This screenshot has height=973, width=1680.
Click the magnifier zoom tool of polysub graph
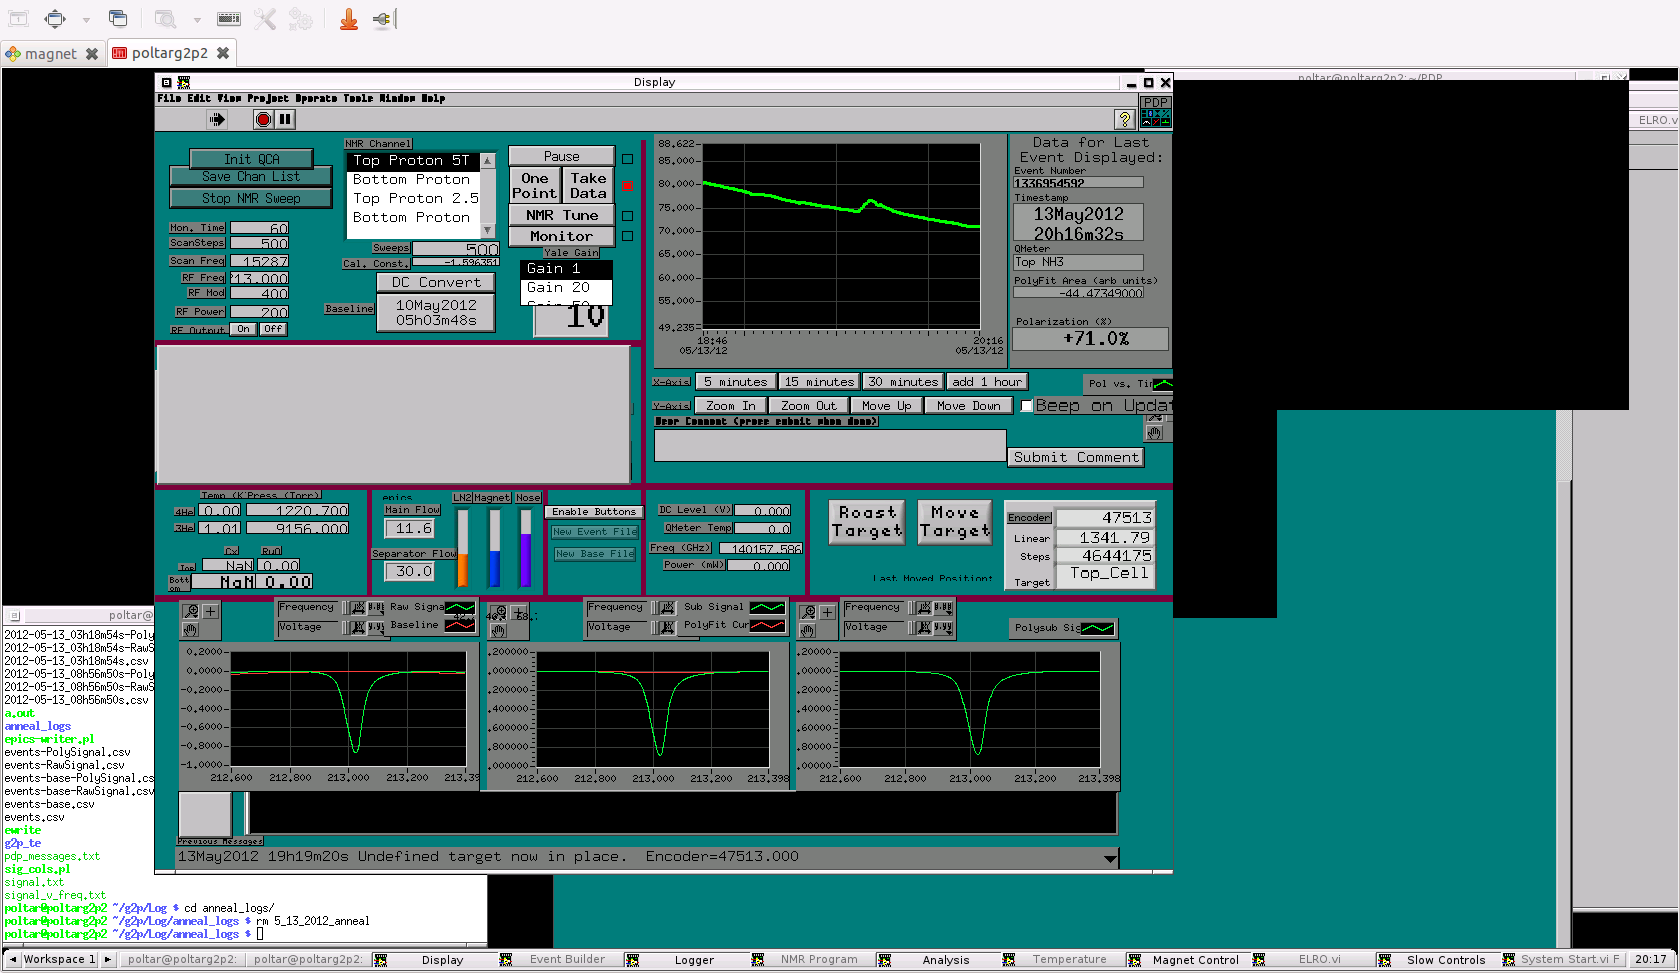click(x=808, y=612)
